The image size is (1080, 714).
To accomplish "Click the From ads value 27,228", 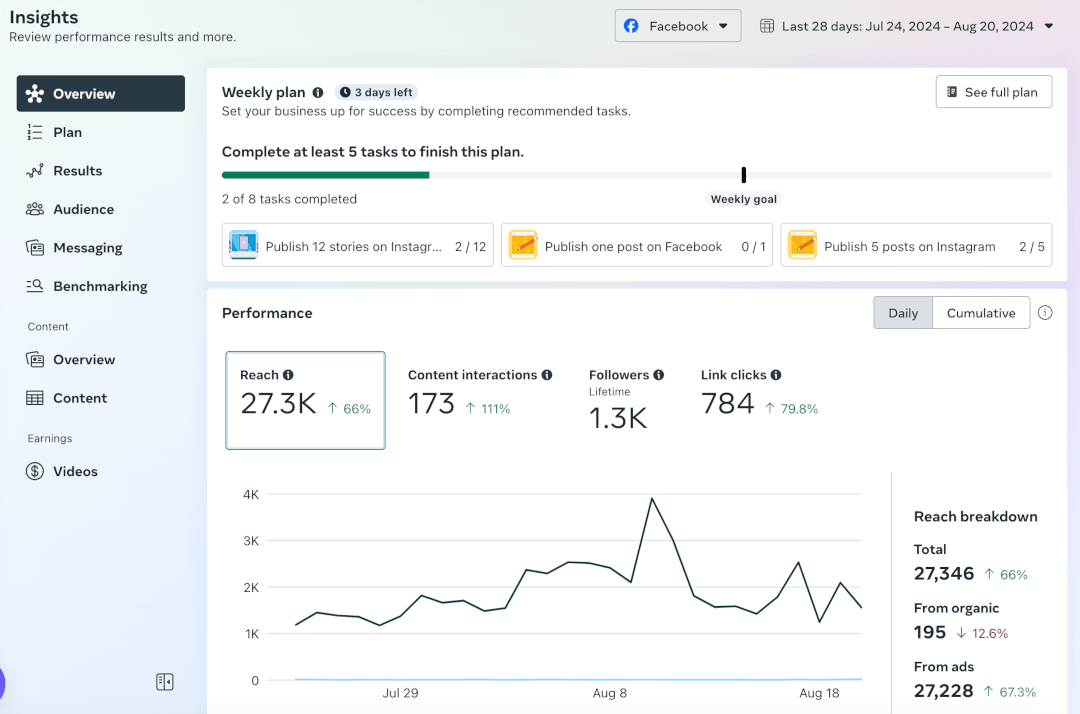I will (943, 690).
